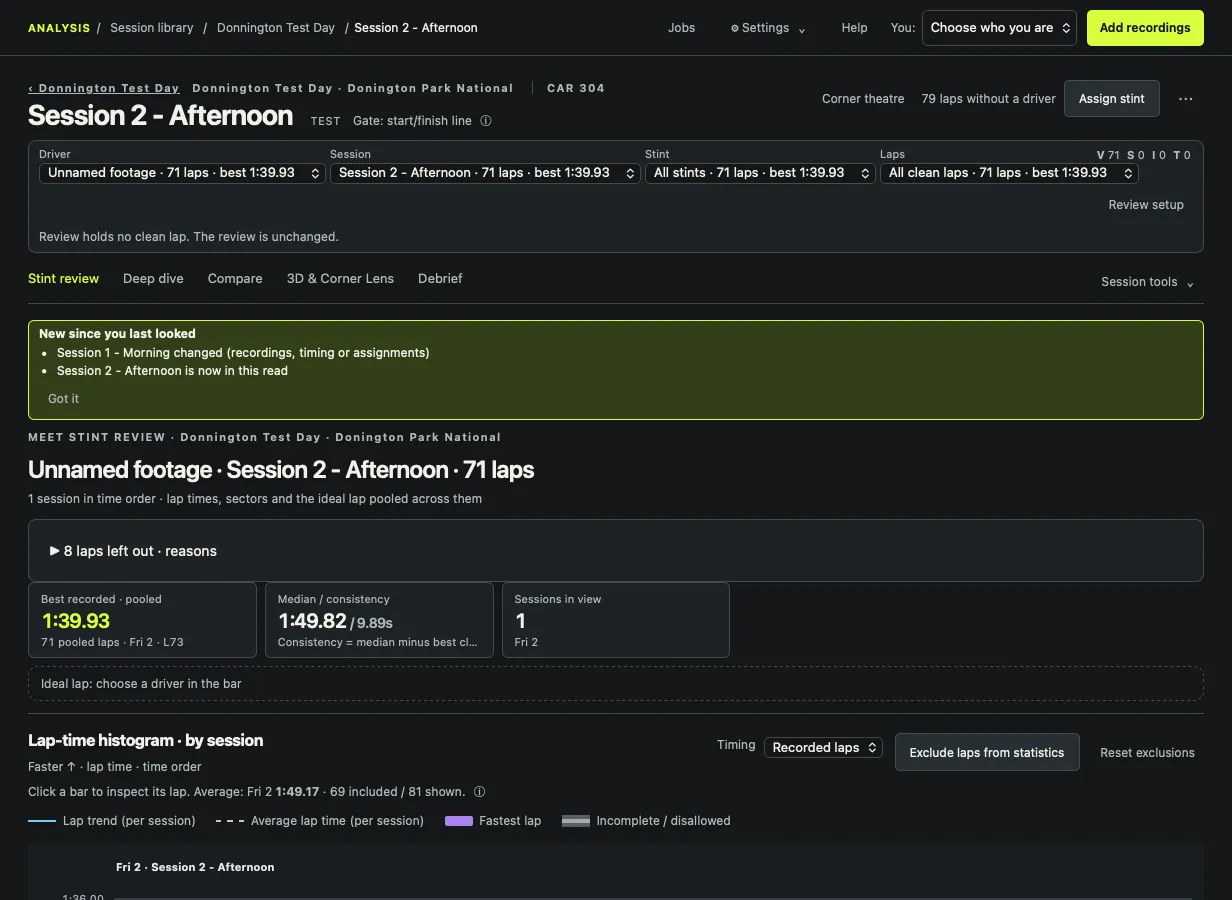The image size is (1232, 900).
Task: Click the '‹ Donnington Test Day' back link
Action: (x=104, y=88)
